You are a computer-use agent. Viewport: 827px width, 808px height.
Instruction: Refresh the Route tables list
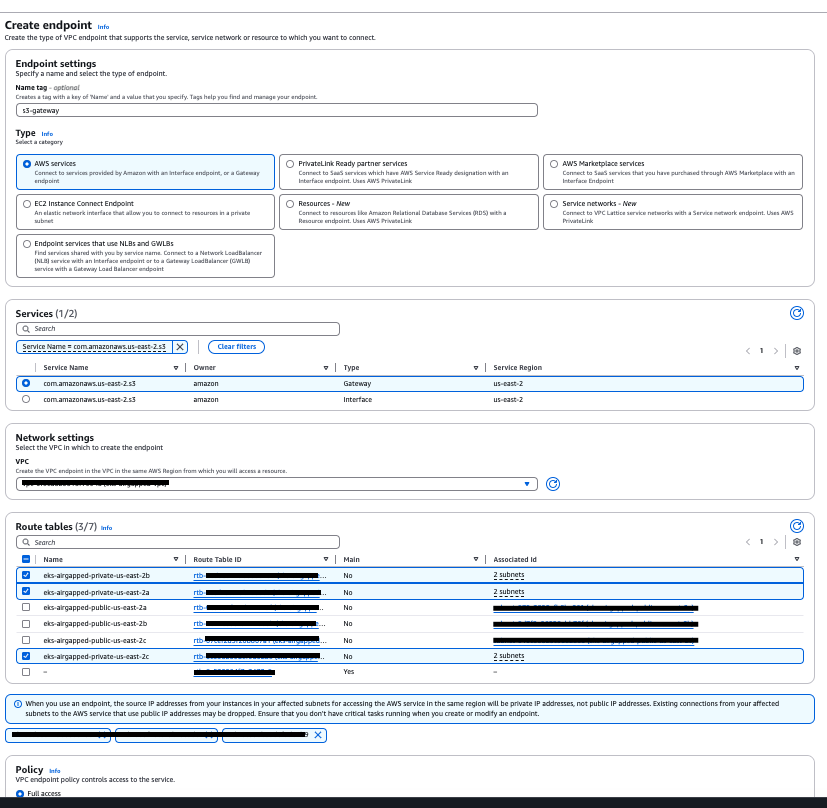click(x=797, y=525)
